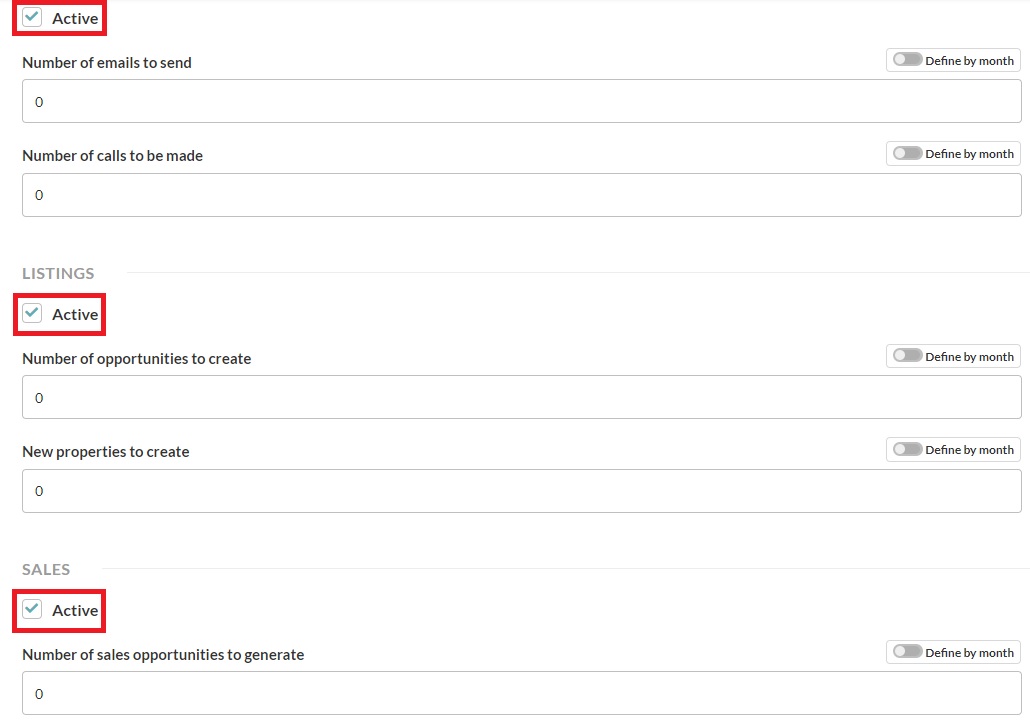
Task: Click the "Number of calls to be made" label
Action: point(112,155)
